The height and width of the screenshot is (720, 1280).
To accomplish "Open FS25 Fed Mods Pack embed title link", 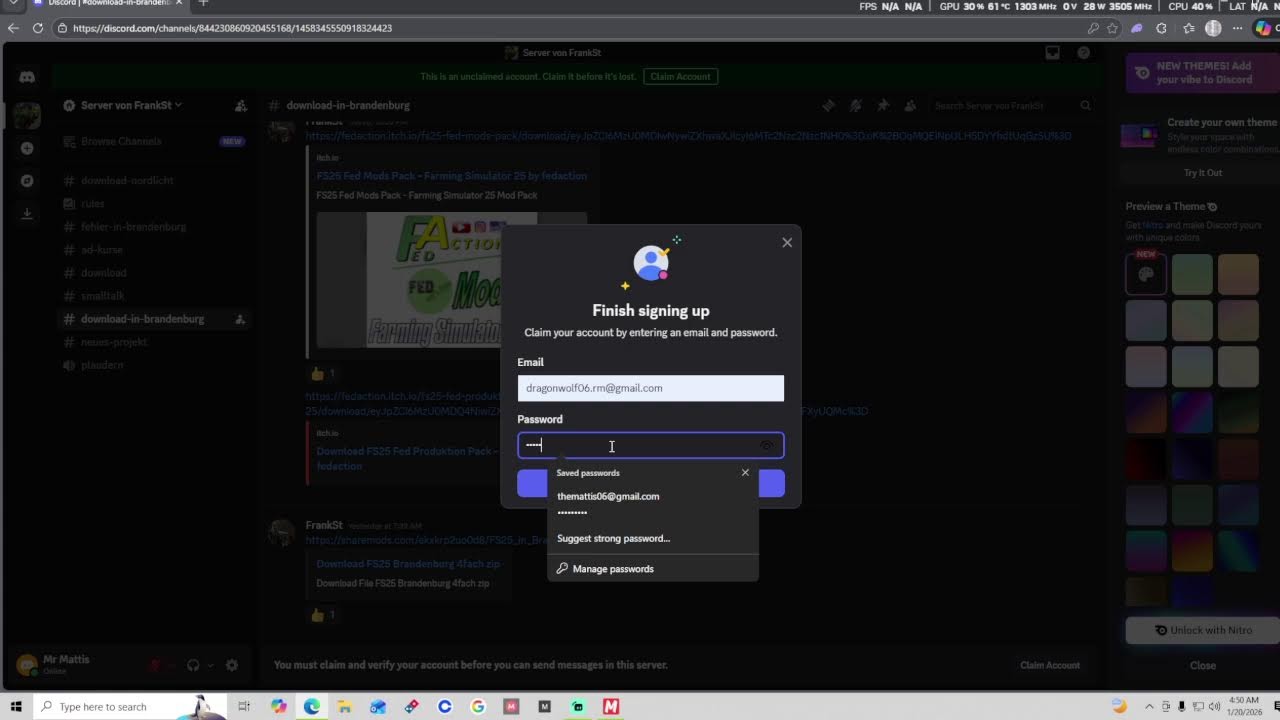I will (452, 176).
